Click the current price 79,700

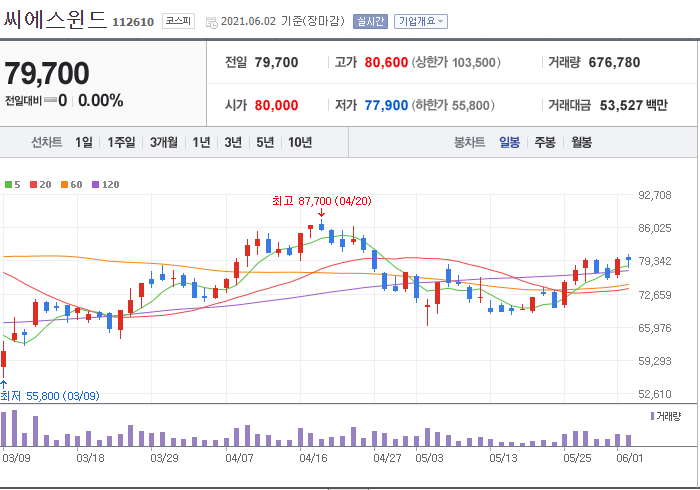pos(47,73)
